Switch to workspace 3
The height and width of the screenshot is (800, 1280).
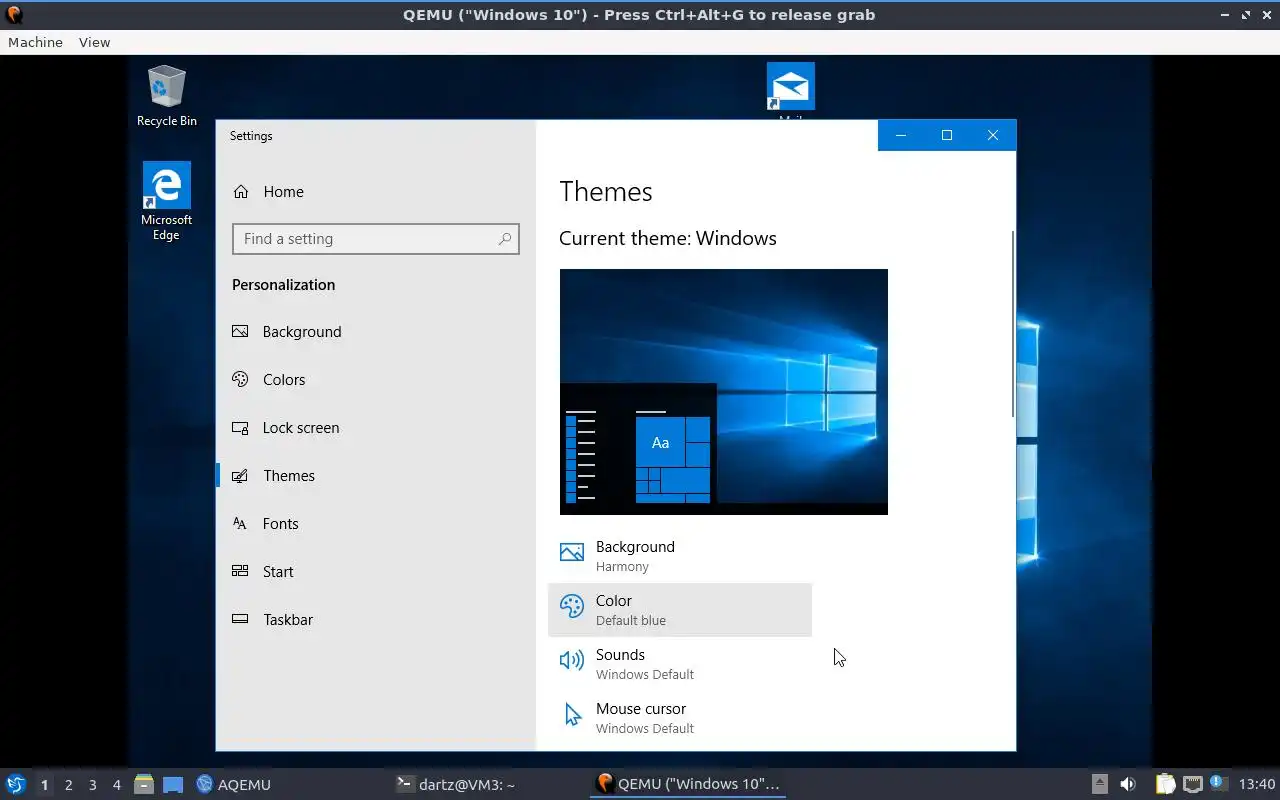tap(92, 785)
